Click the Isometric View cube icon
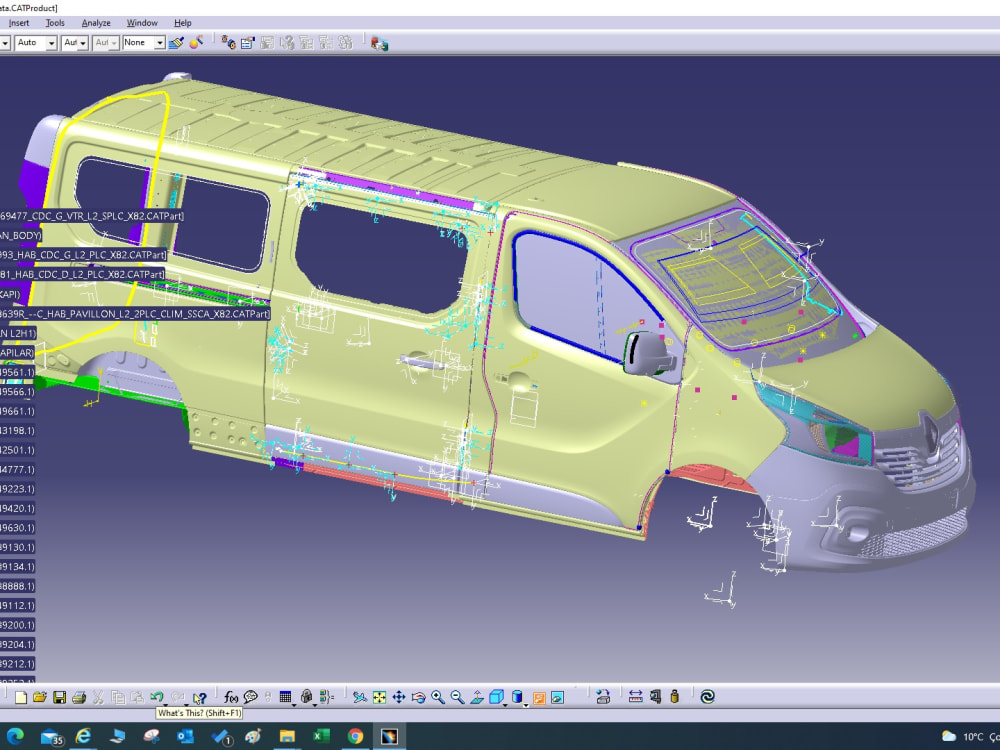 (496, 697)
